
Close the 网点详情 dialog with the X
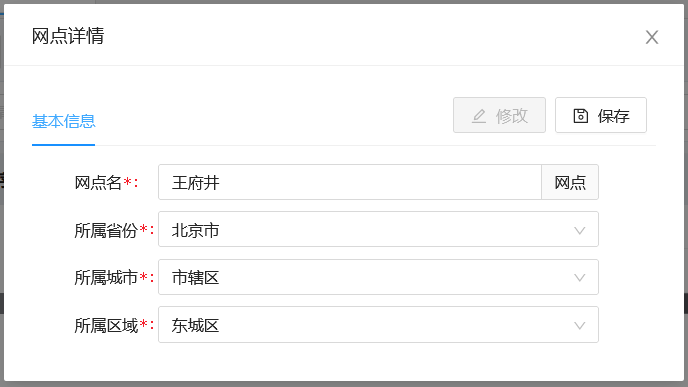[x=652, y=37]
